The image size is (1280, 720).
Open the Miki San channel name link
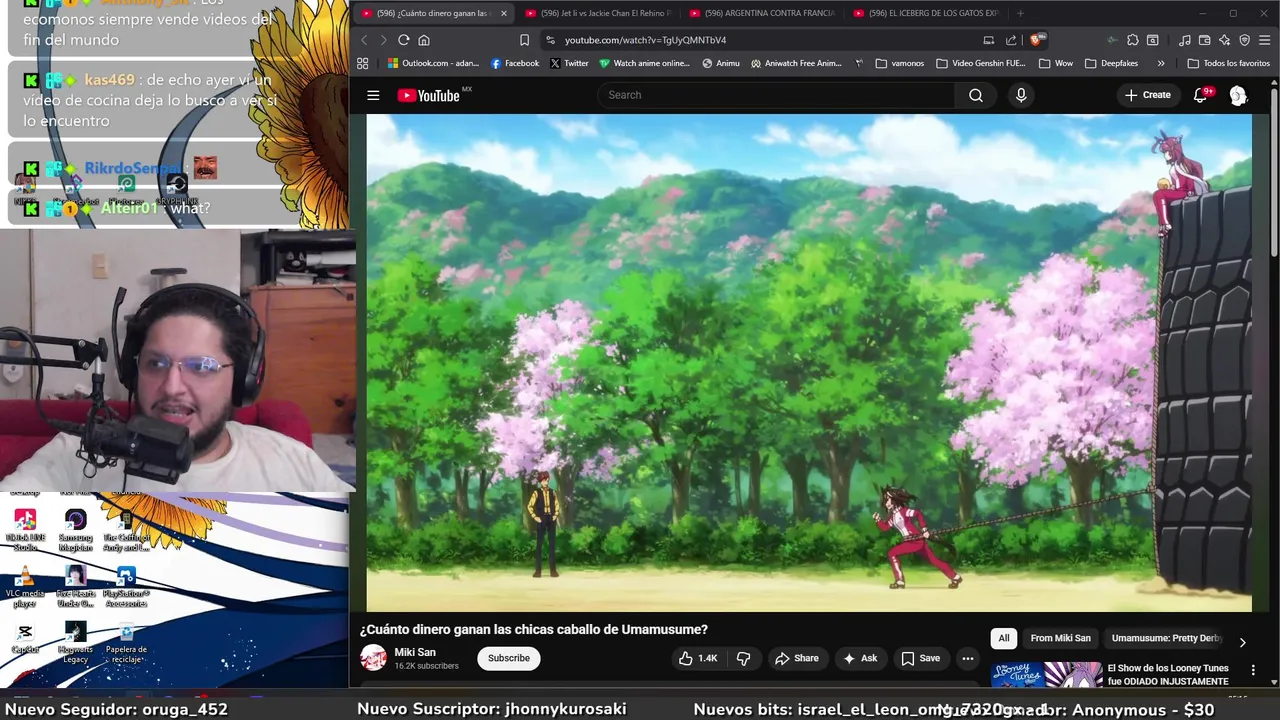415,652
